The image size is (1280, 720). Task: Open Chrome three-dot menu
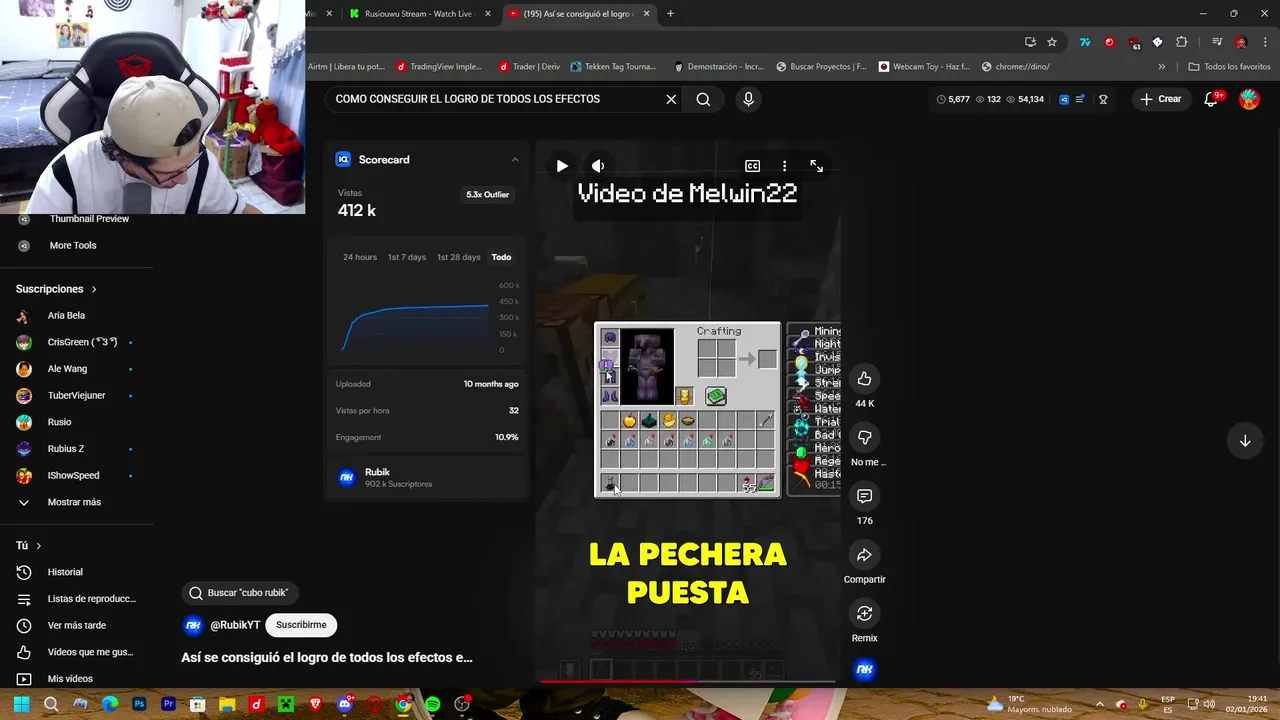[1263, 42]
